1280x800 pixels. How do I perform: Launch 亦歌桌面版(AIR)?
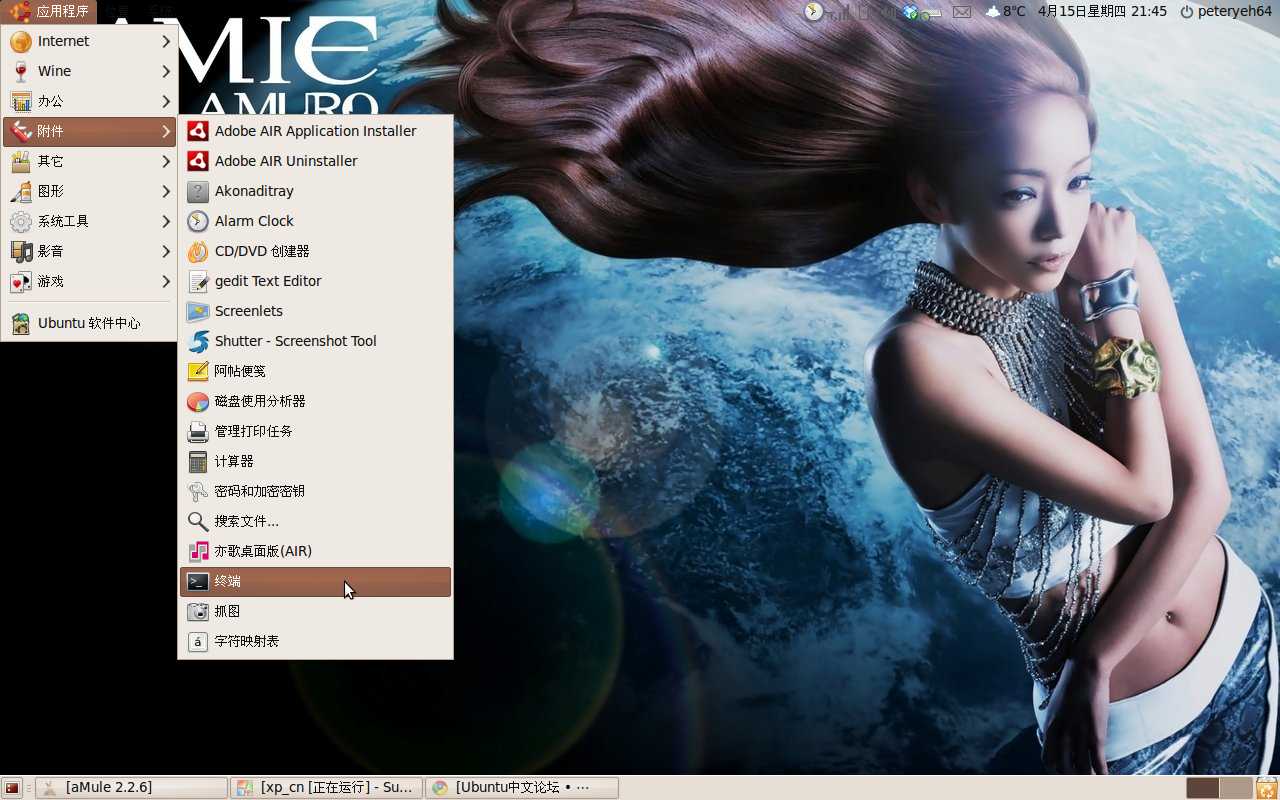tap(315, 551)
